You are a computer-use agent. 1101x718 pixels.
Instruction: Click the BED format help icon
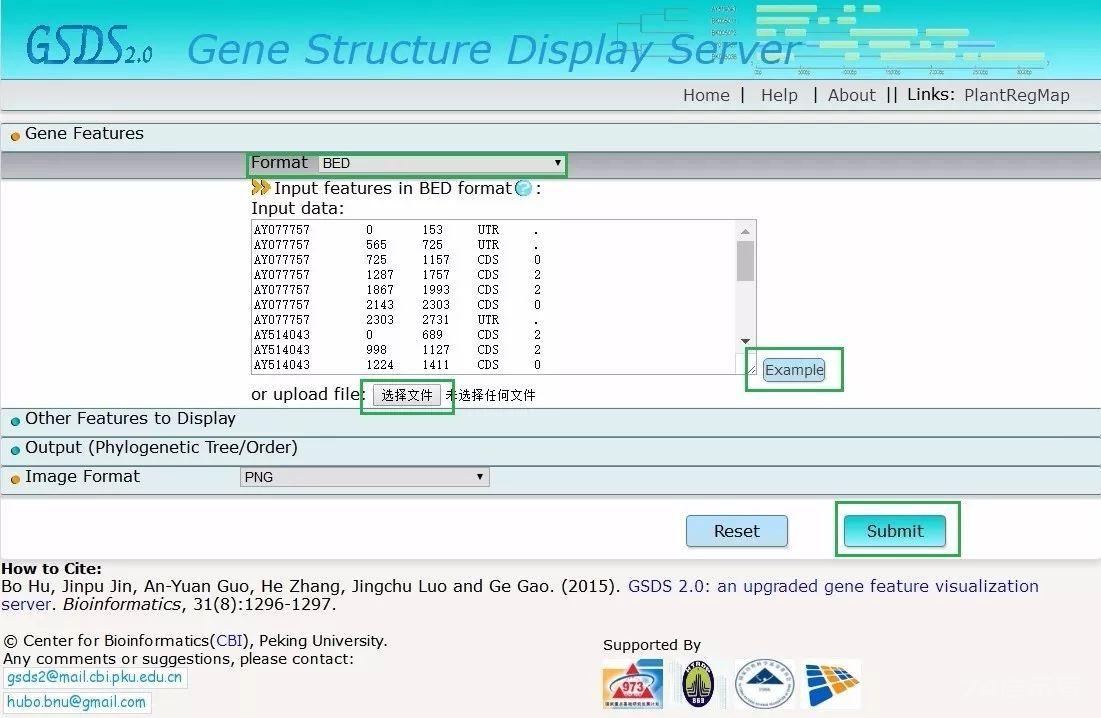[524, 188]
